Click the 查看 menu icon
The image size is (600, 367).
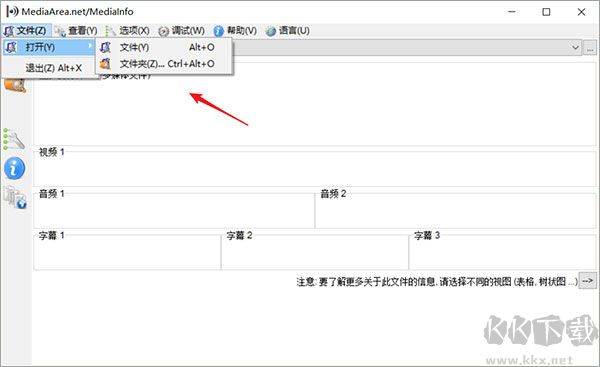pos(60,31)
